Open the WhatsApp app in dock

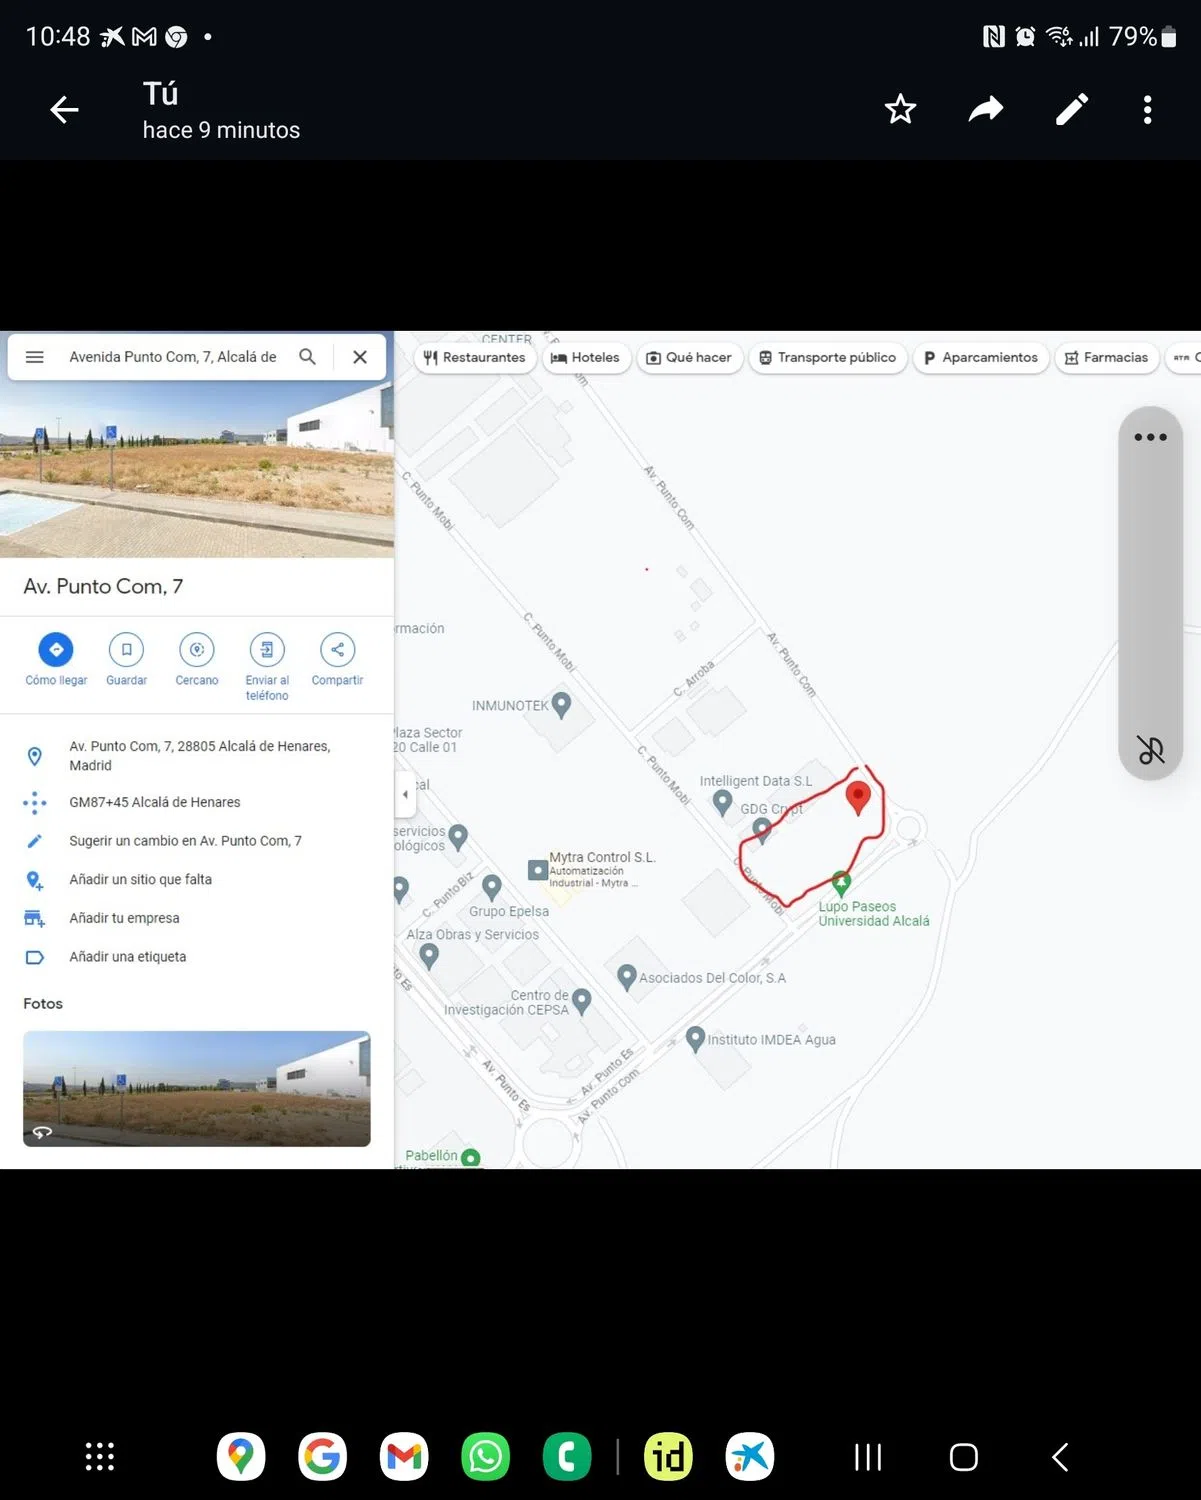[485, 1457]
